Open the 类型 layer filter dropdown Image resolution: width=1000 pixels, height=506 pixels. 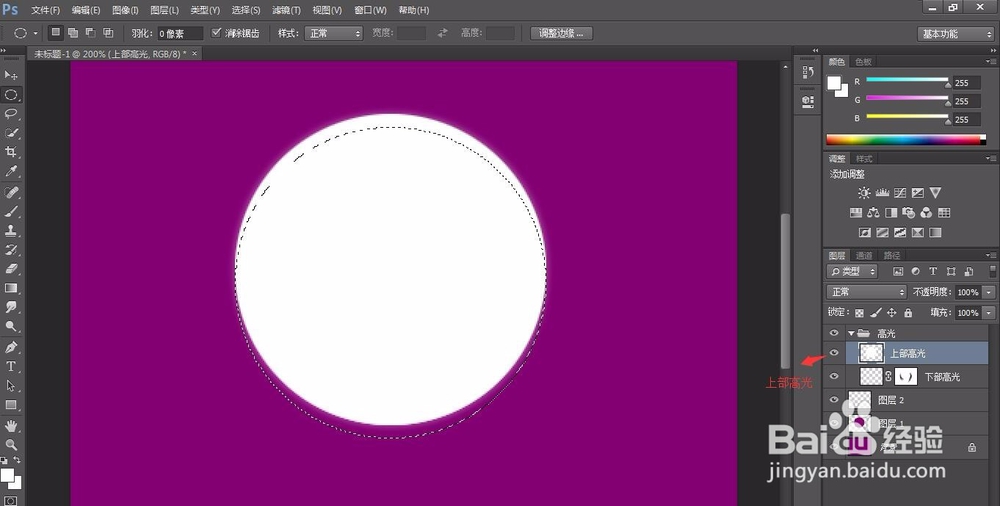click(851, 272)
